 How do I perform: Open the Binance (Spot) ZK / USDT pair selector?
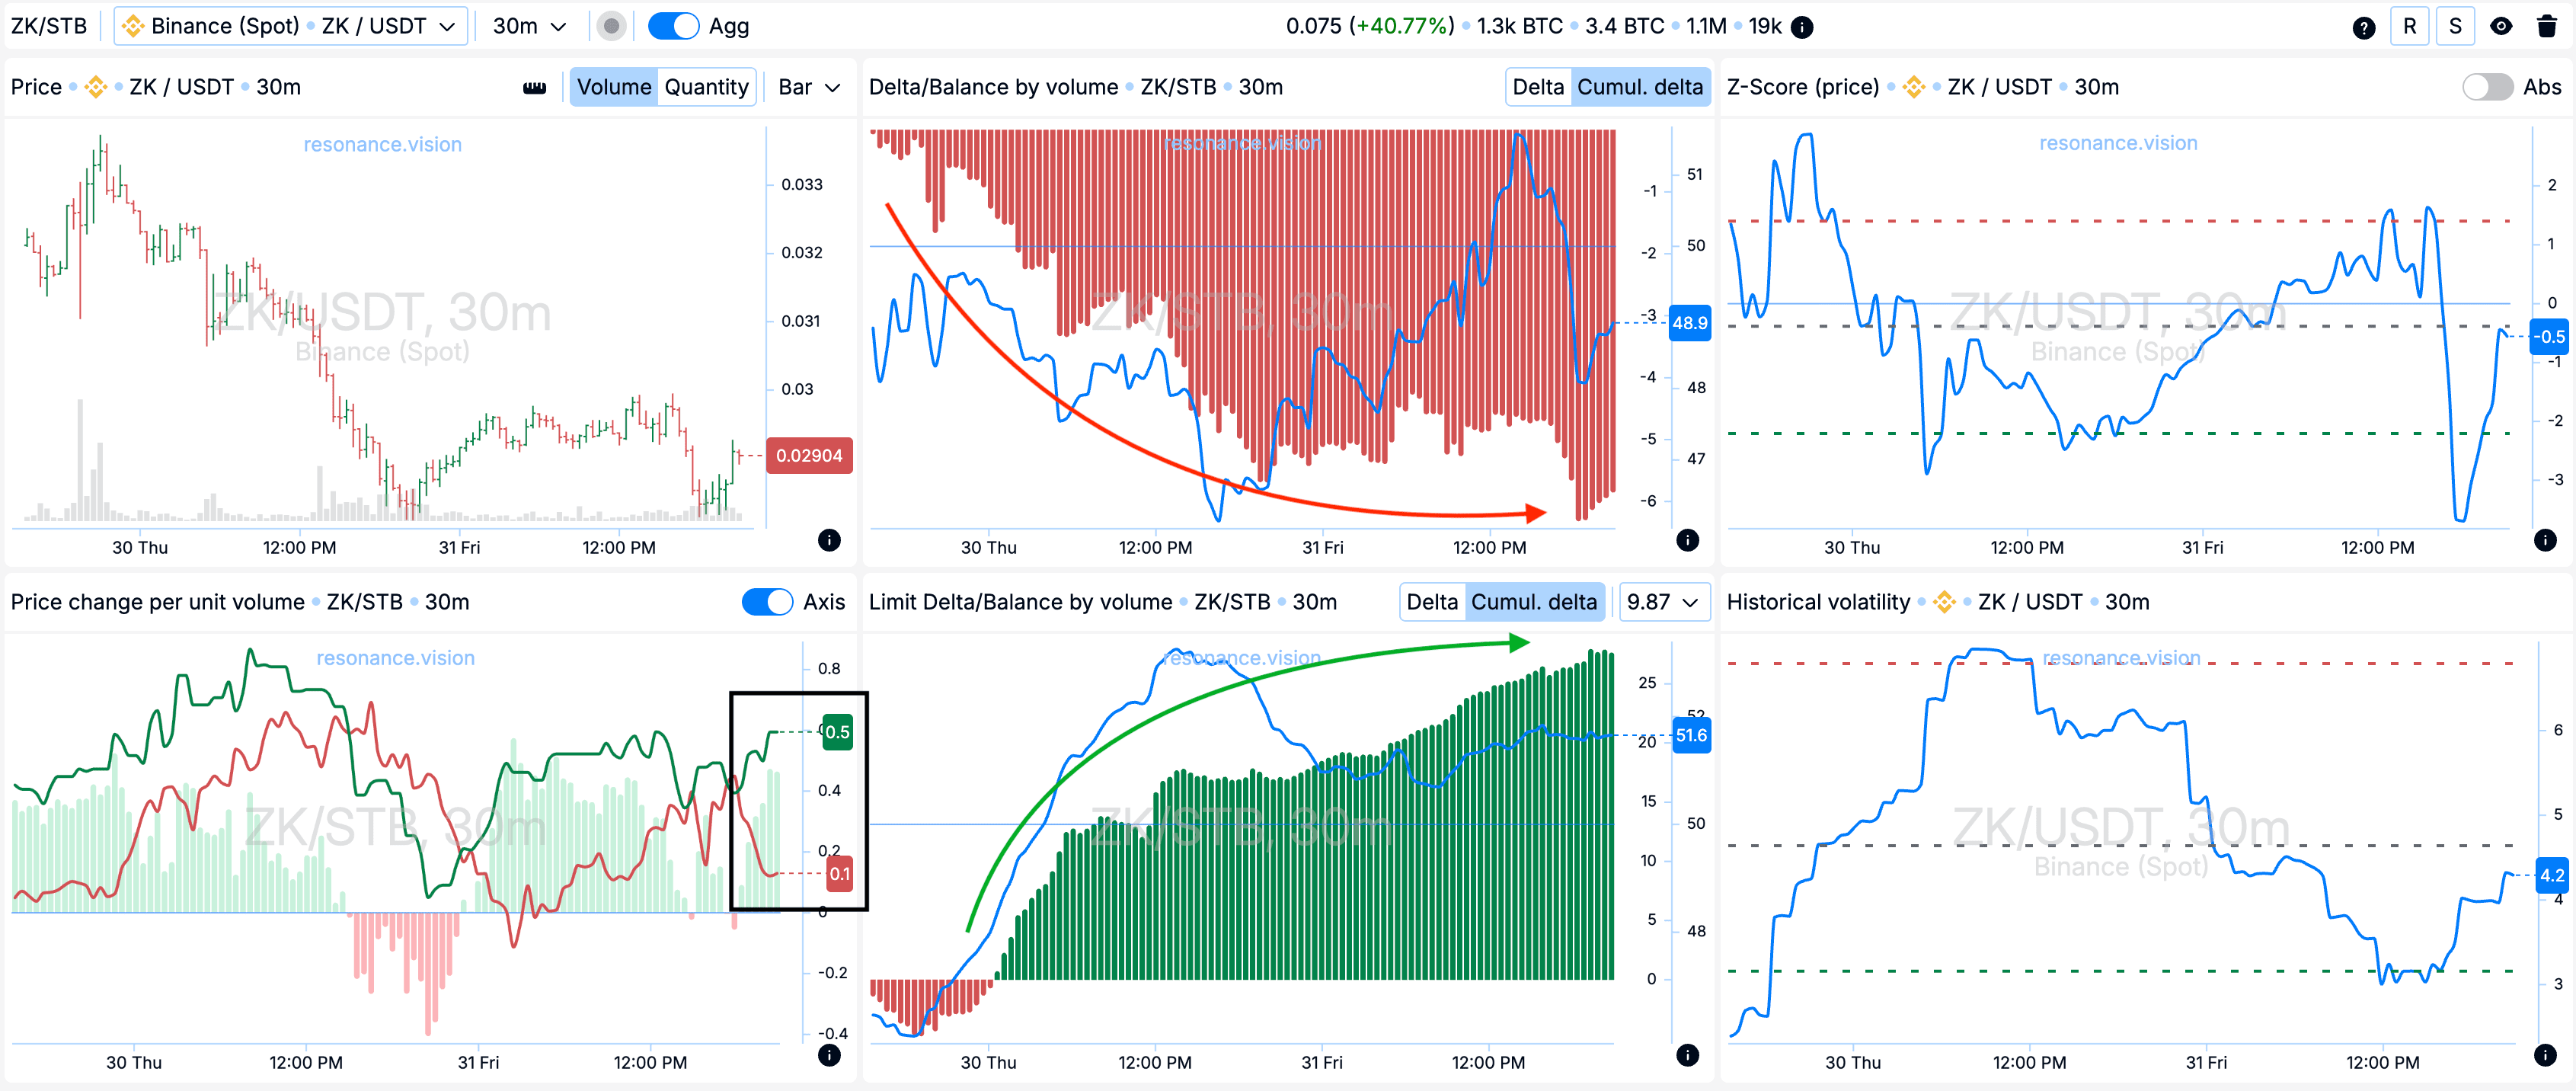pyautogui.click(x=290, y=26)
